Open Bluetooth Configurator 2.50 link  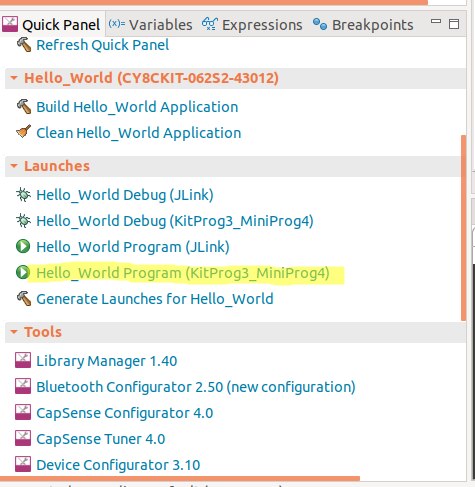pos(196,387)
